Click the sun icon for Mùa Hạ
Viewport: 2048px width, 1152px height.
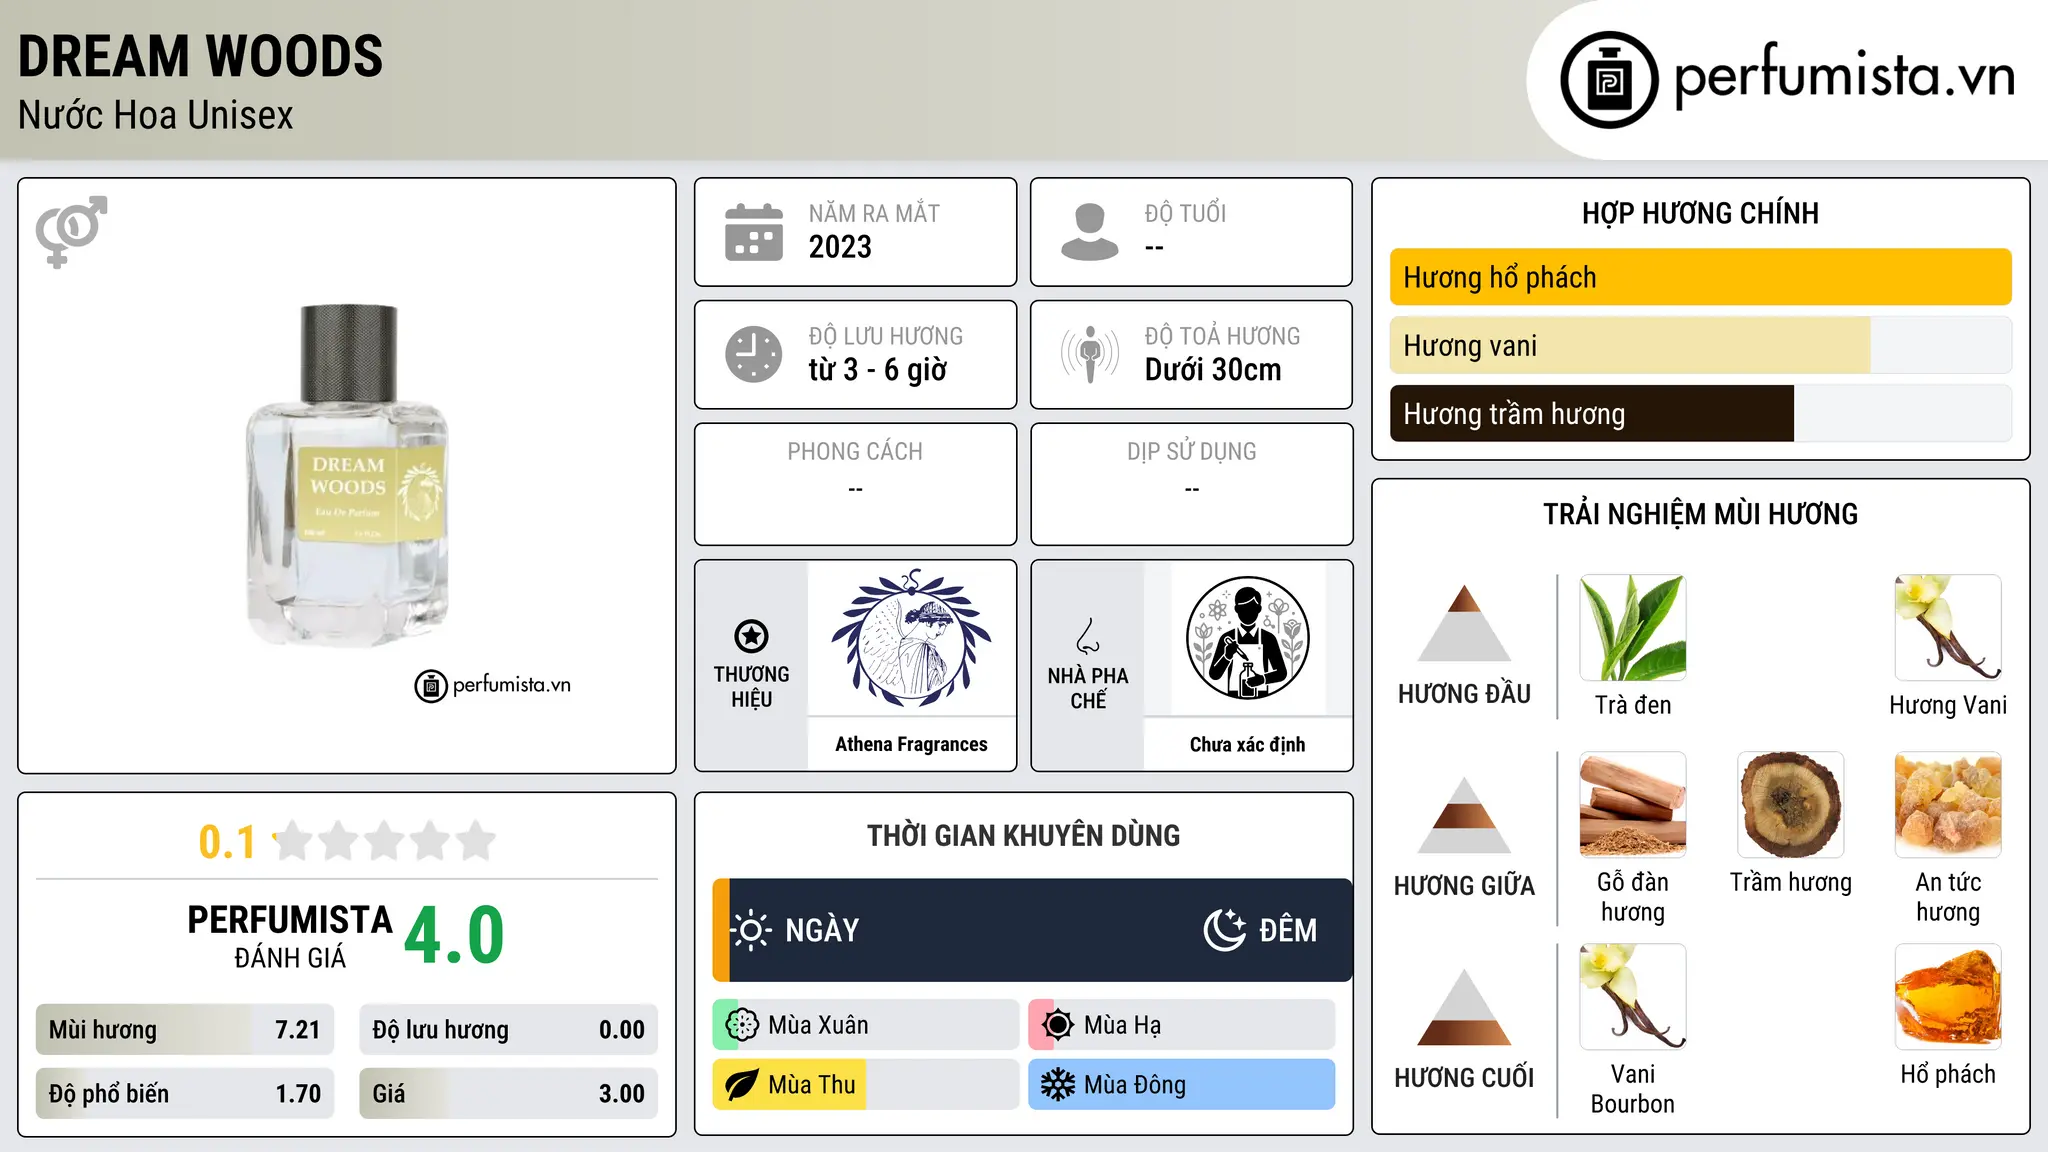[1058, 1025]
